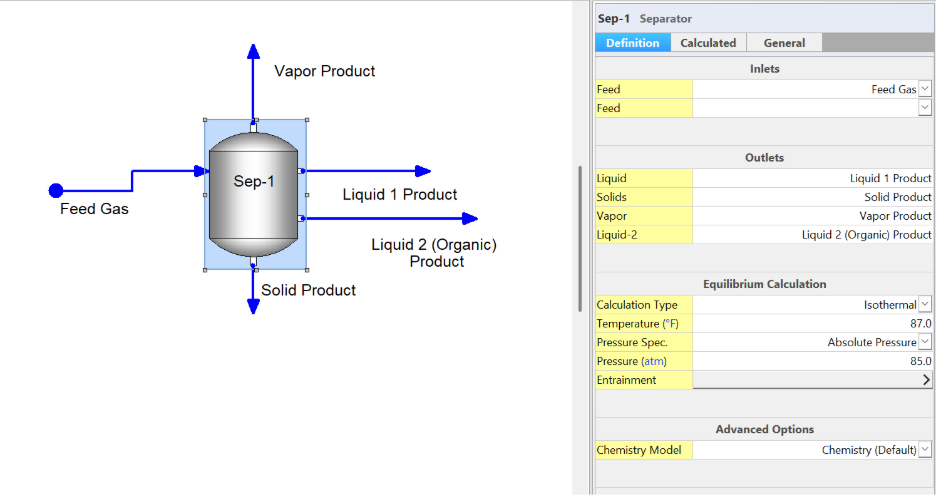Image resolution: width=936 pixels, height=495 pixels.
Task: Click the Liquid 1 Product stream arrowhead
Action: coord(423,171)
